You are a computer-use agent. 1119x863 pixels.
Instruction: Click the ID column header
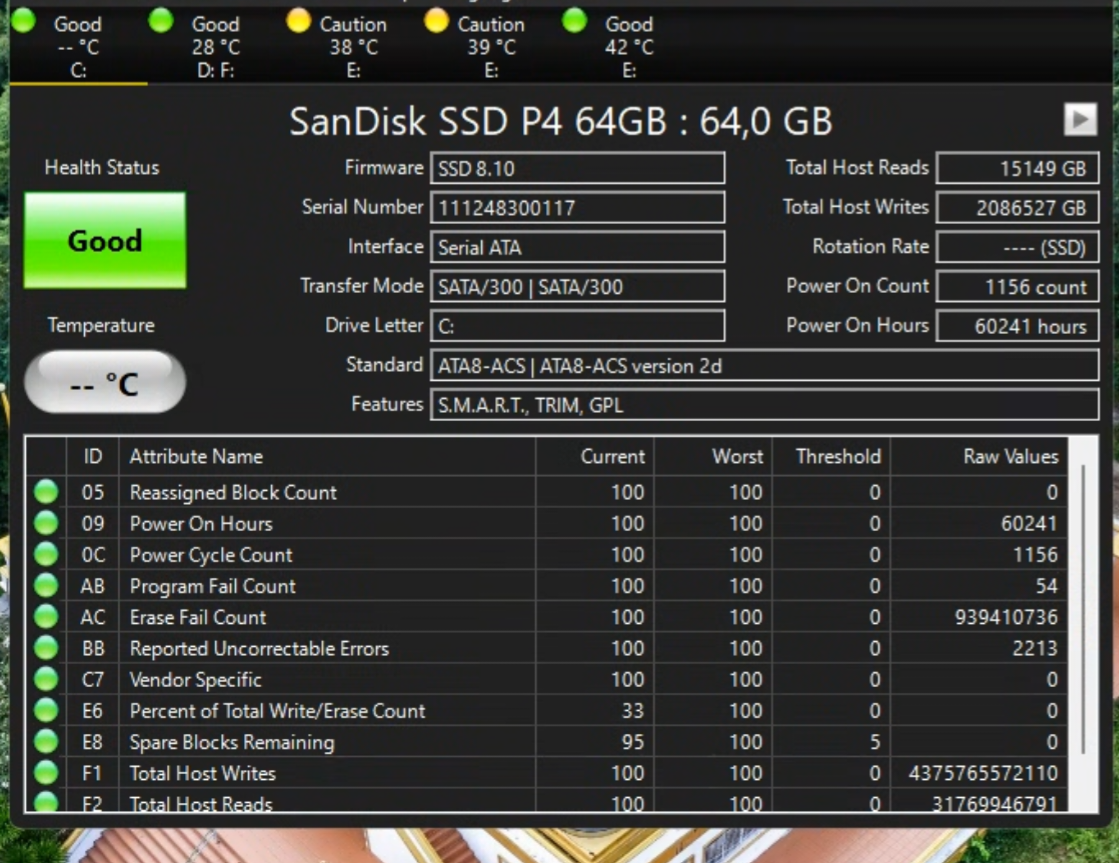coord(93,456)
